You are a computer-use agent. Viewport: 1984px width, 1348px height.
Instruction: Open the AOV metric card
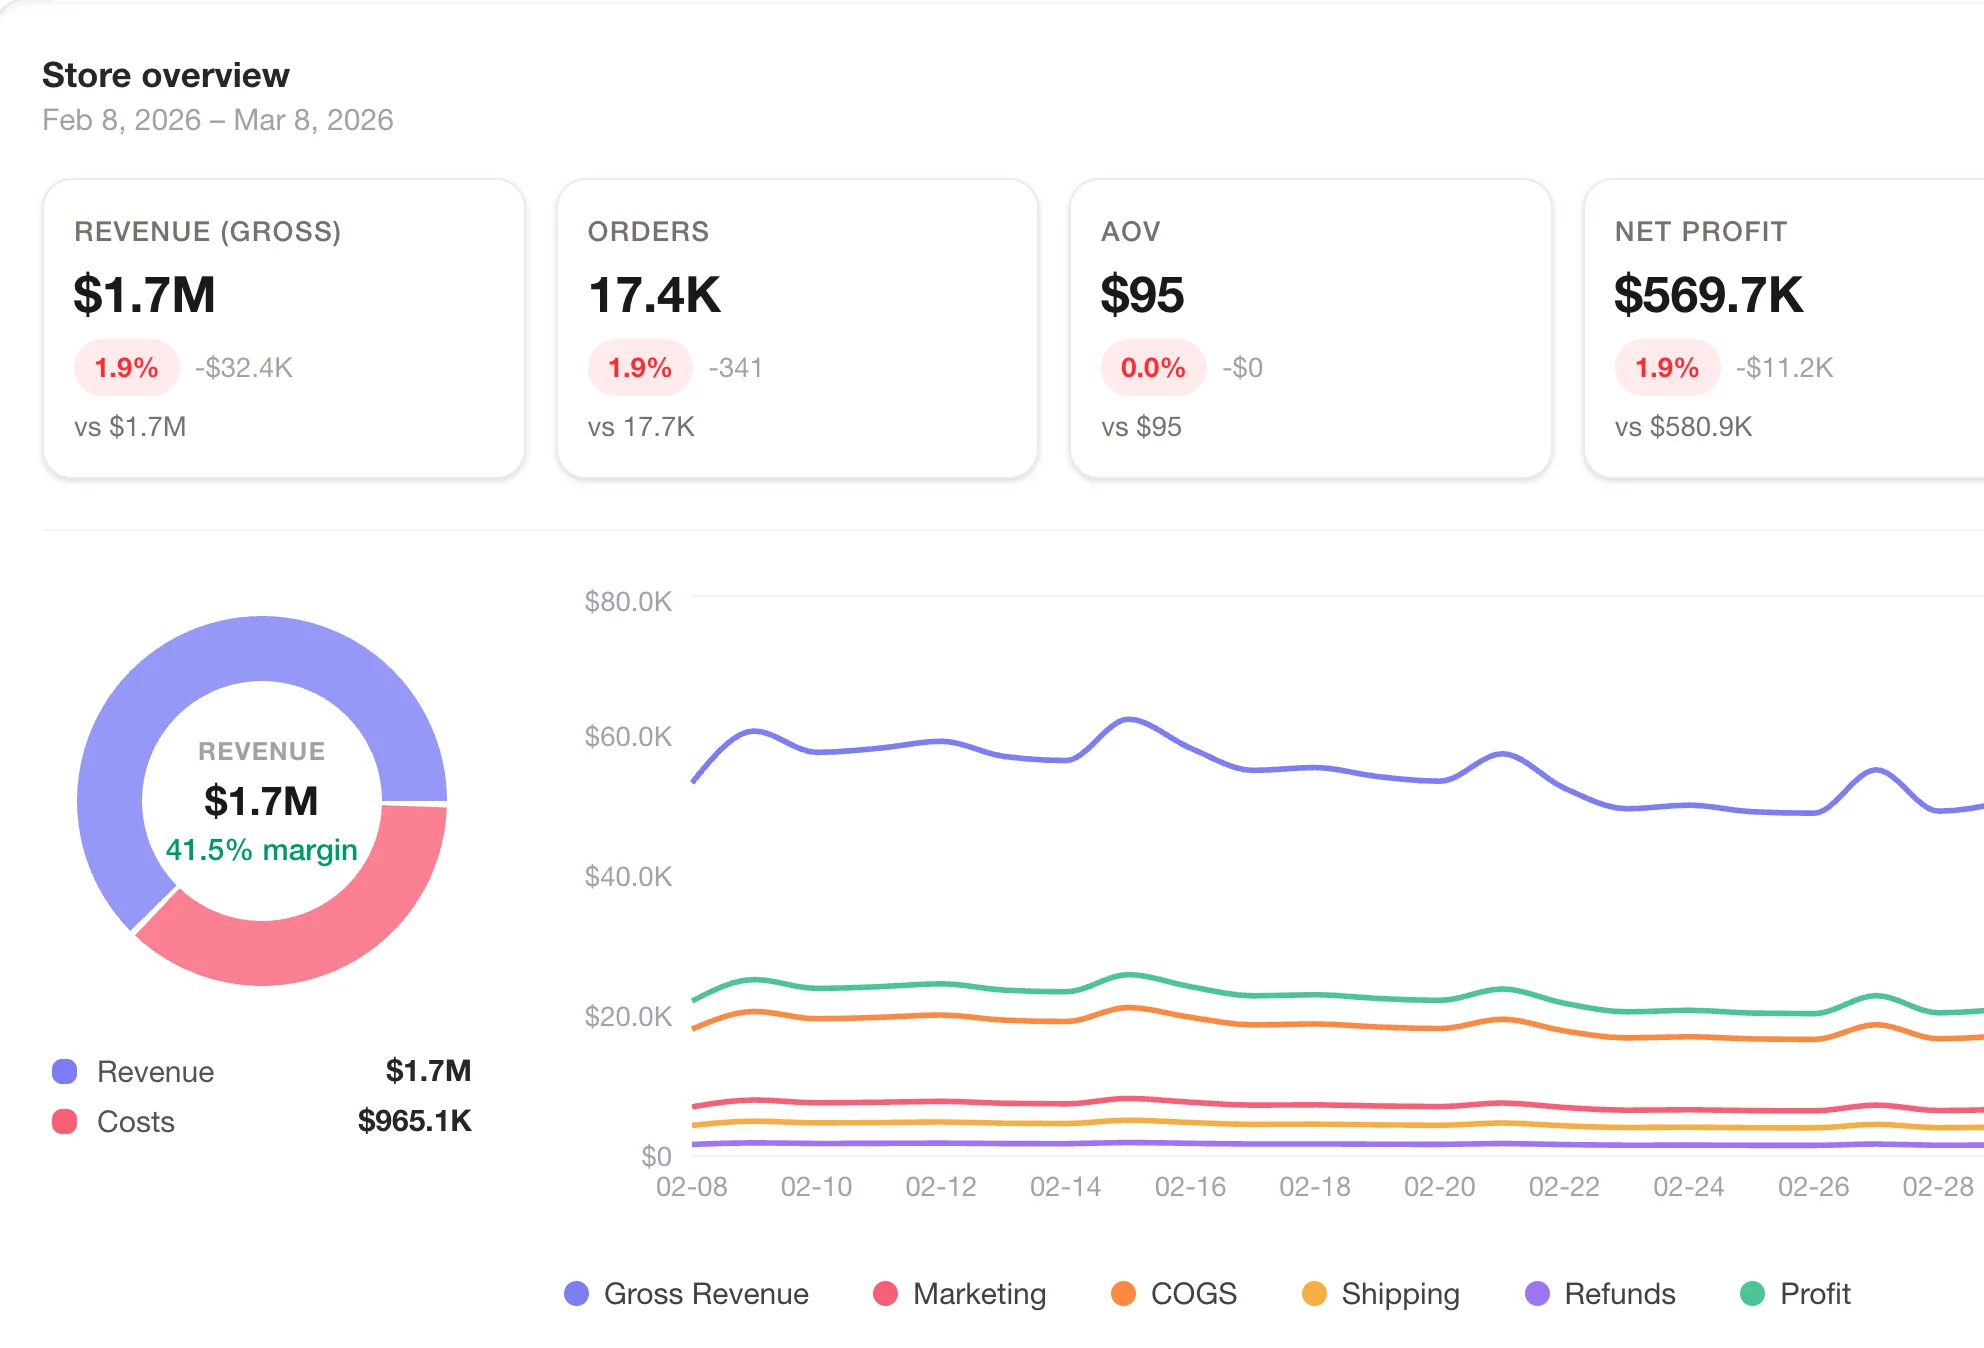click(x=1311, y=329)
